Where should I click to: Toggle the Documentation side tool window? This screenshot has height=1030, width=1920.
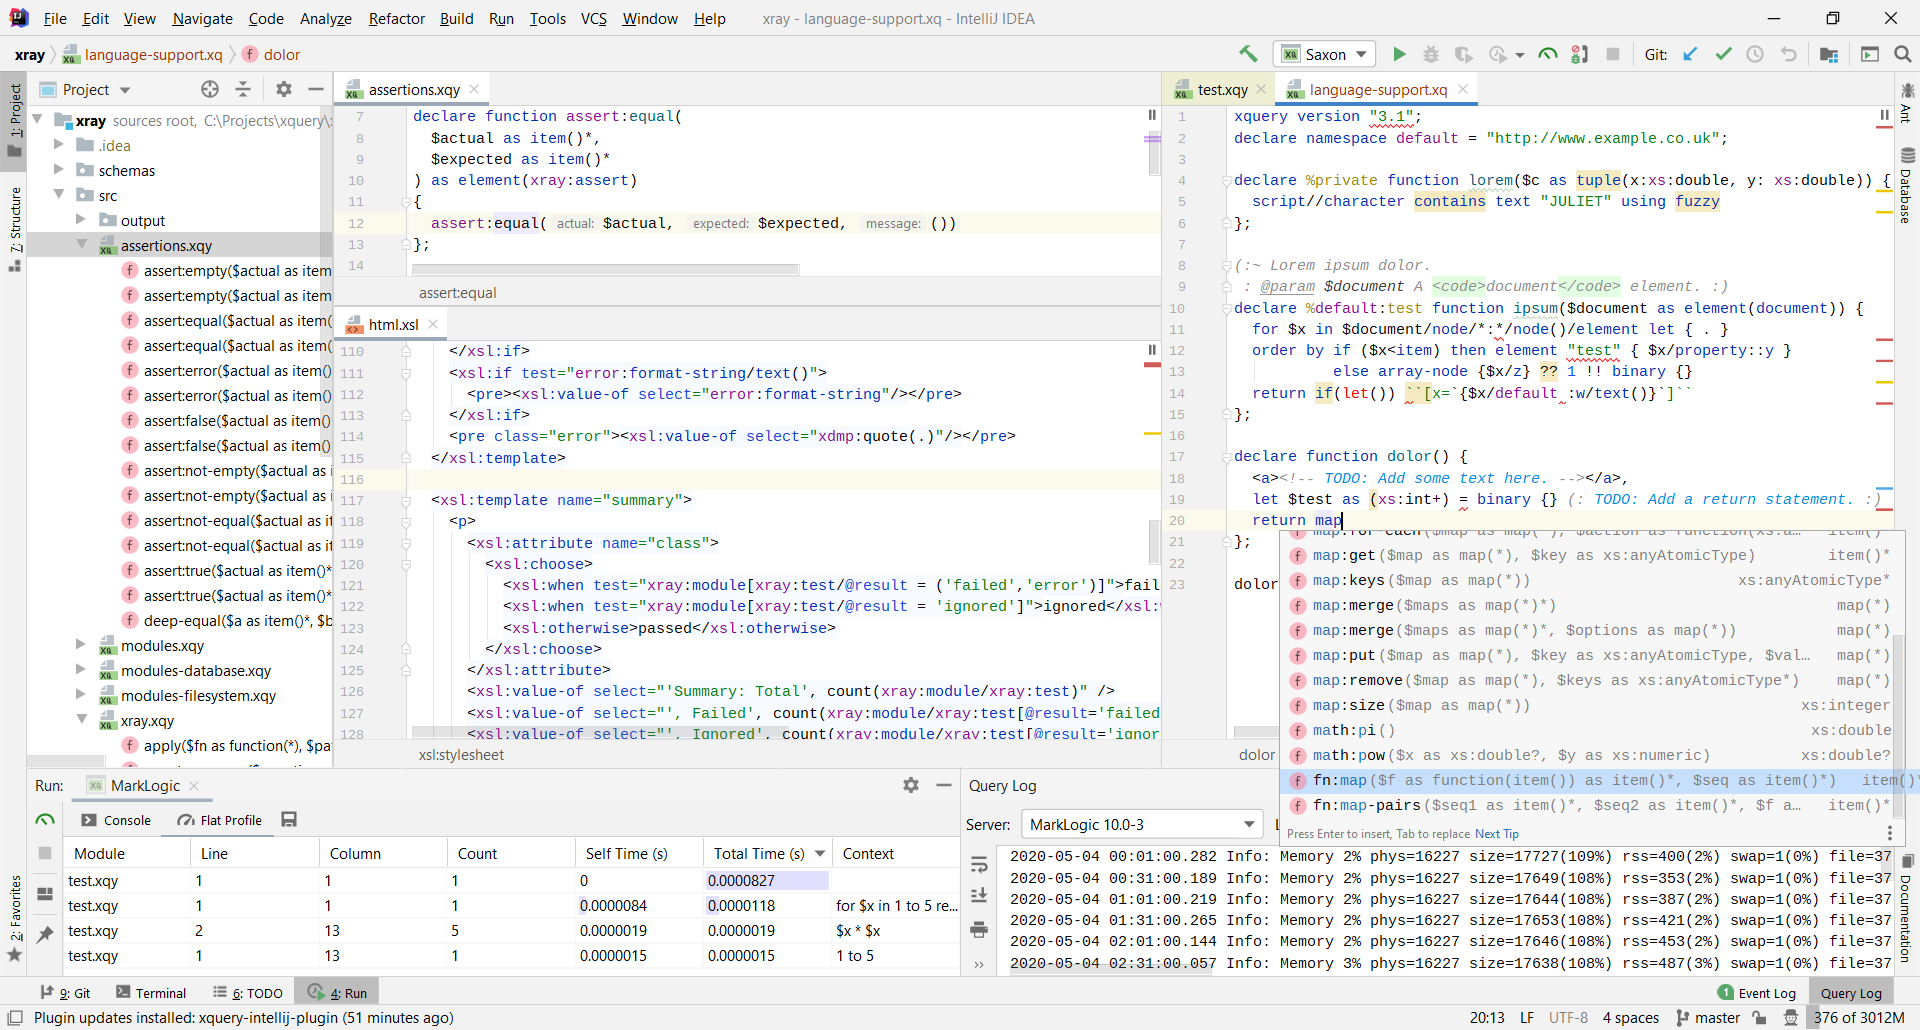[x=1907, y=910]
